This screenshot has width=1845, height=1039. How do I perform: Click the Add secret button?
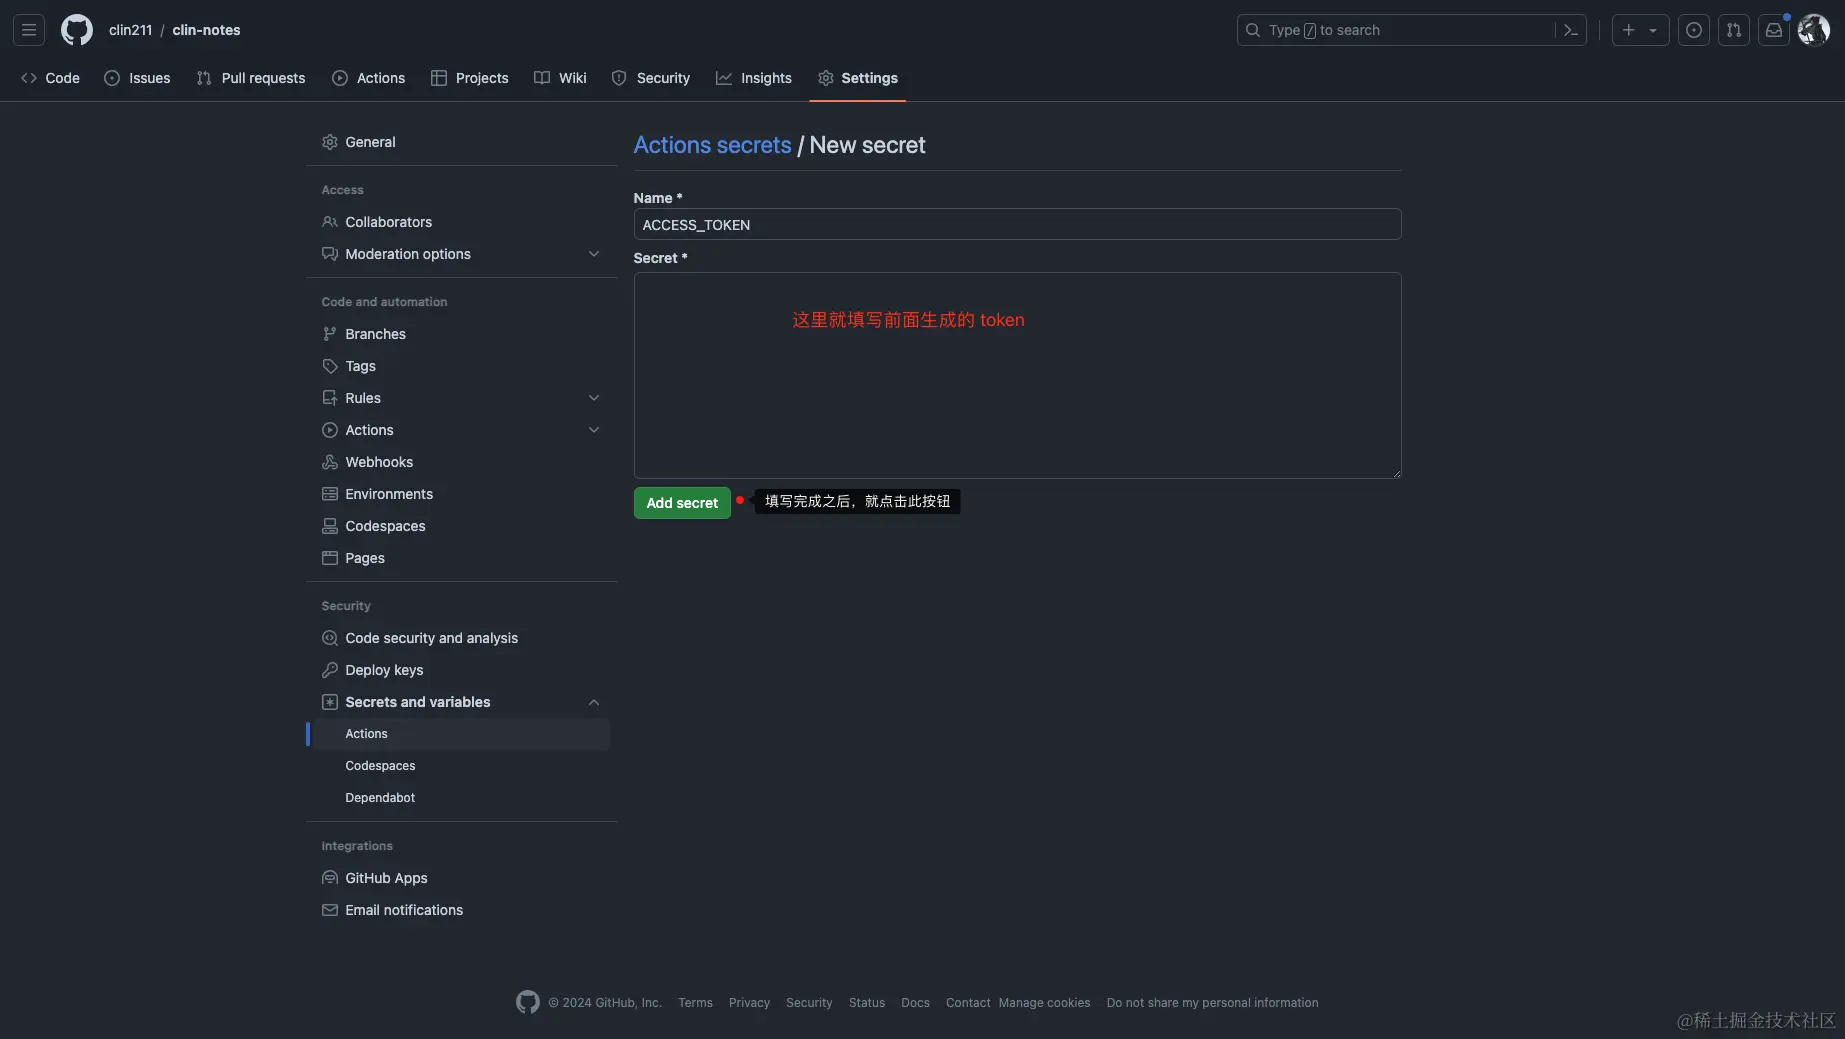click(x=682, y=503)
